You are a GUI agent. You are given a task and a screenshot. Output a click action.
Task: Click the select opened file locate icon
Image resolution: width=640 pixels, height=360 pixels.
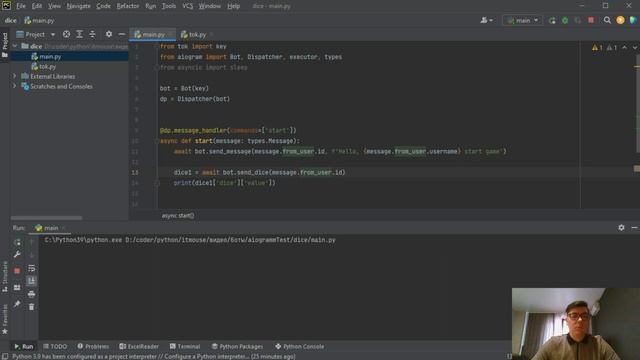[66, 34]
